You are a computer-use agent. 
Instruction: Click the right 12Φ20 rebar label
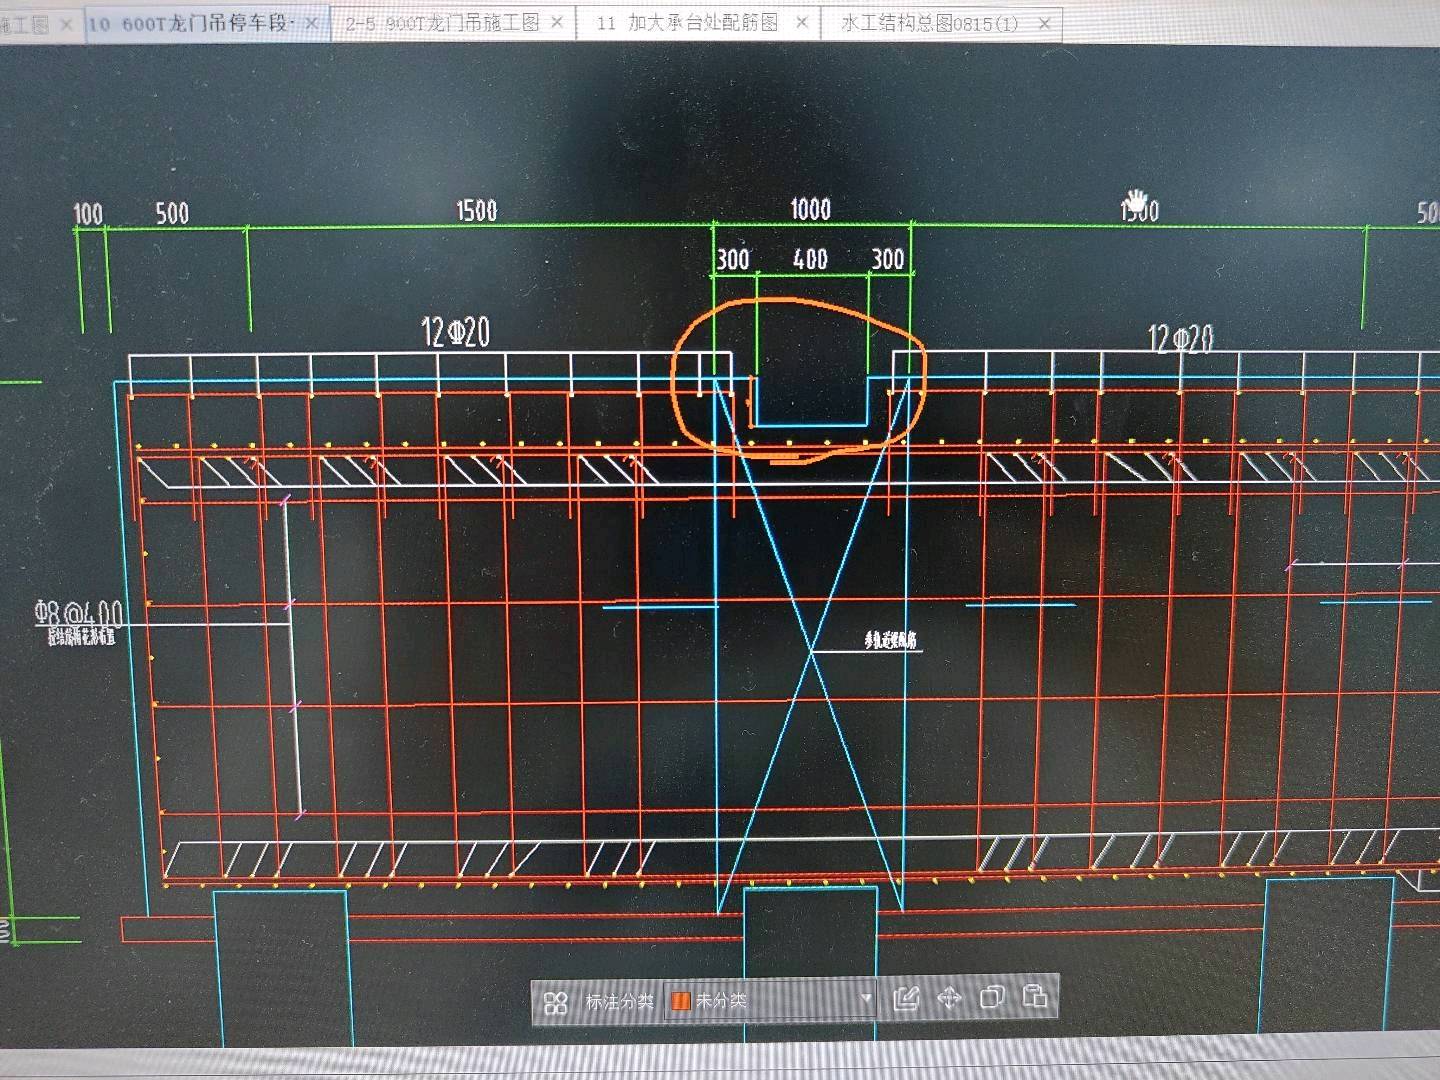pos(1181,339)
